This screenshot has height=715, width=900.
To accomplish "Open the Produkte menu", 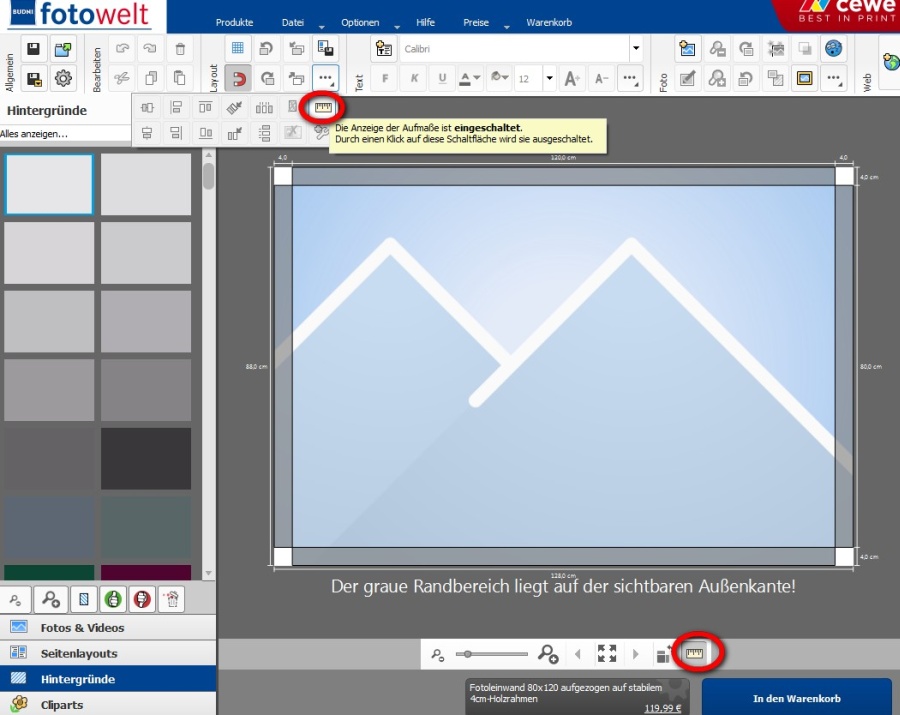I will tap(234, 22).
